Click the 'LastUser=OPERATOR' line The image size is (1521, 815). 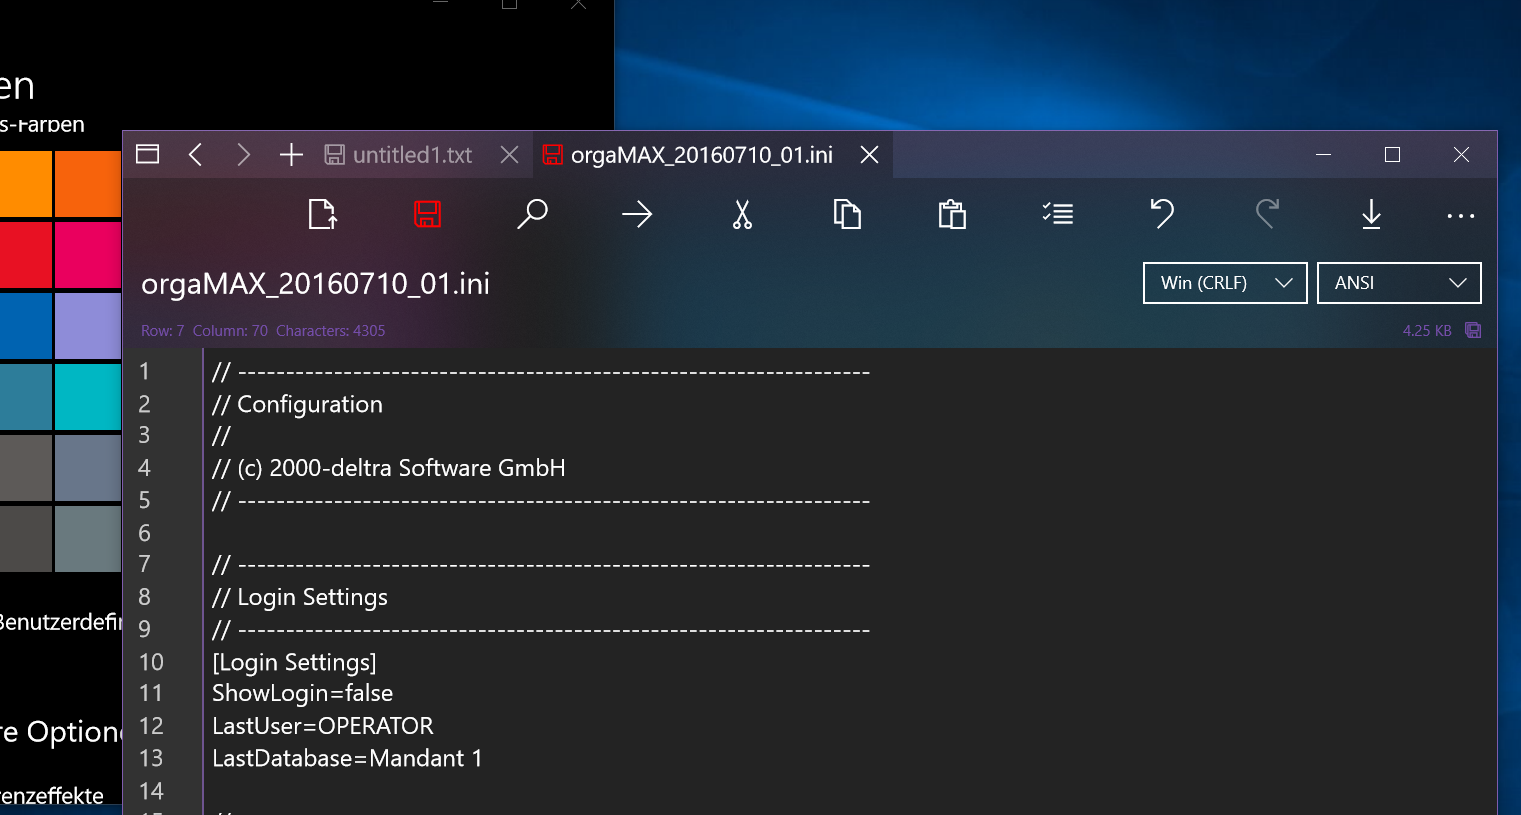(x=323, y=726)
